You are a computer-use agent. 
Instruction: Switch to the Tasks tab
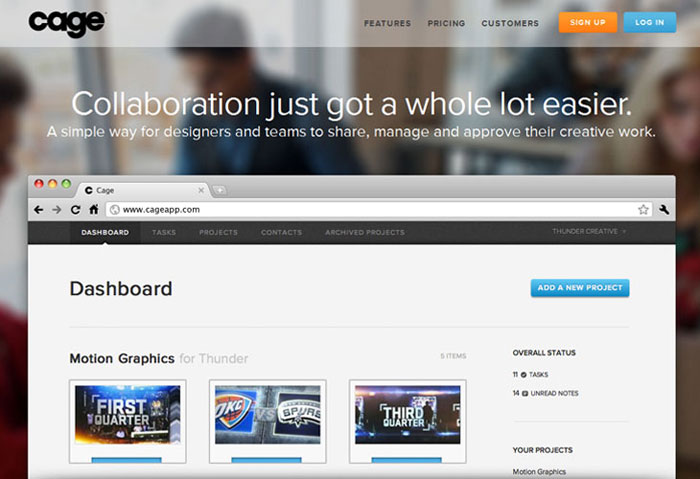click(x=164, y=233)
